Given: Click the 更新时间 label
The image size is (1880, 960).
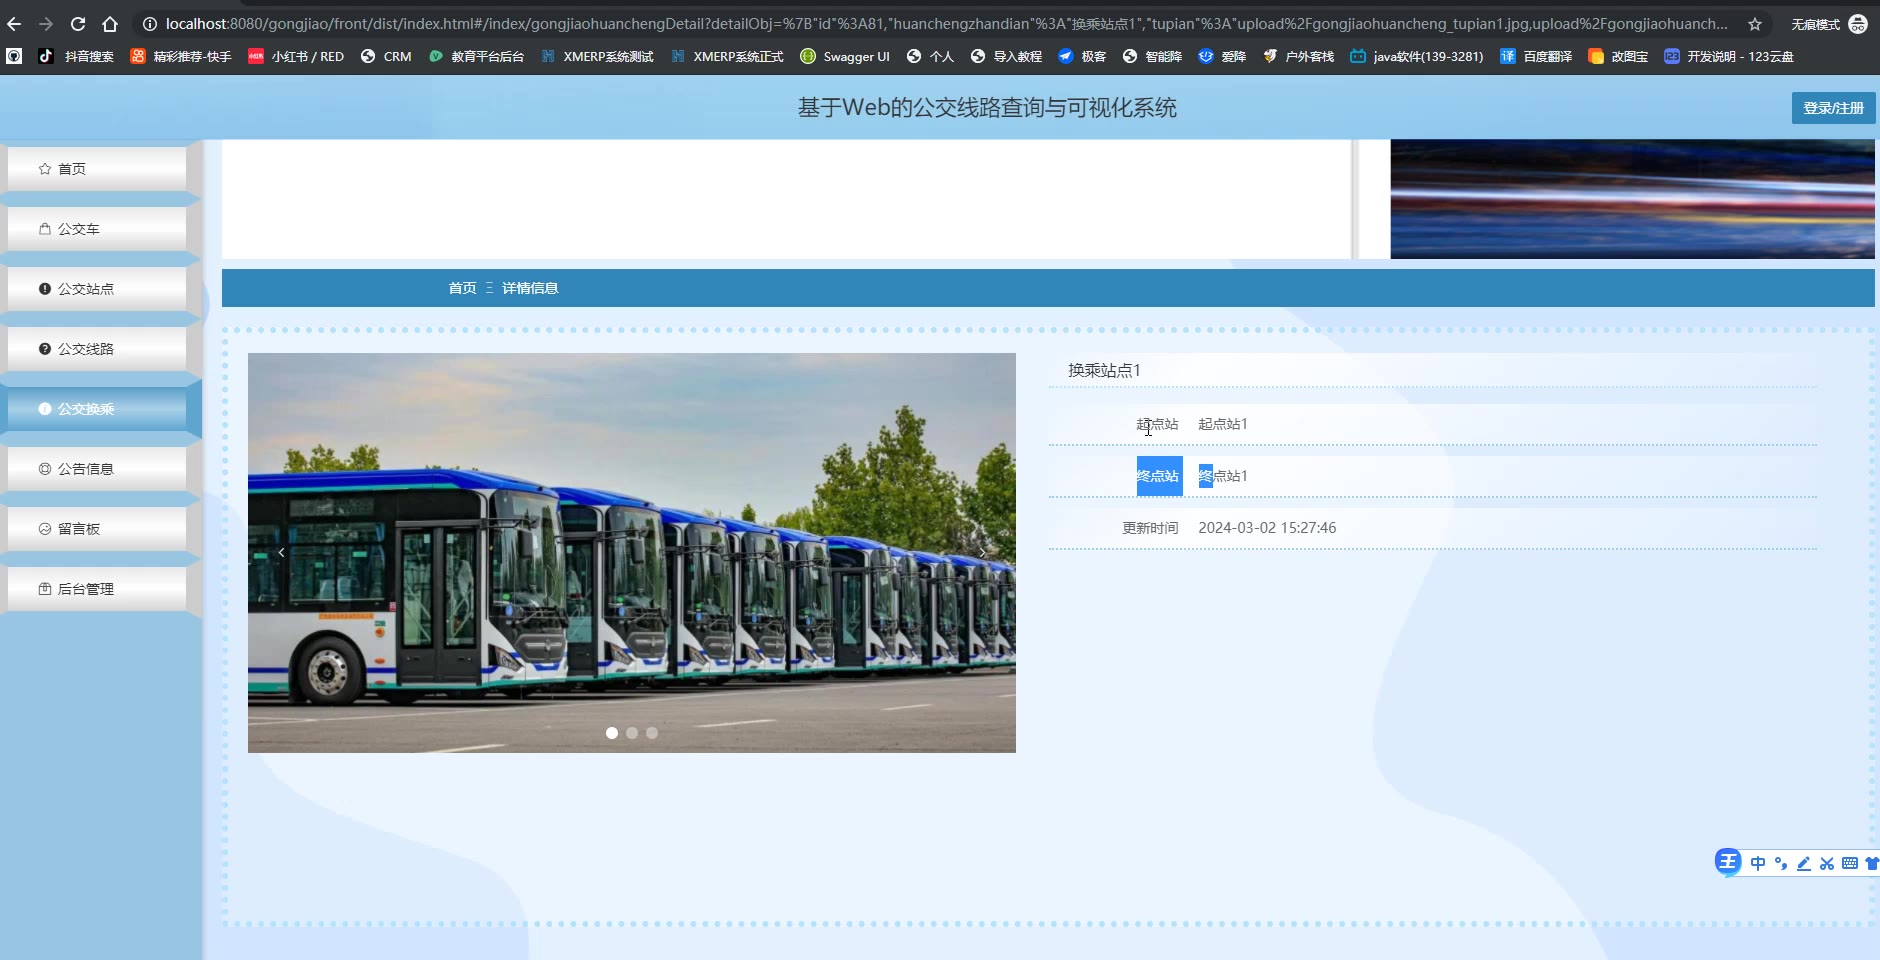Looking at the screenshot, I should click(1150, 528).
